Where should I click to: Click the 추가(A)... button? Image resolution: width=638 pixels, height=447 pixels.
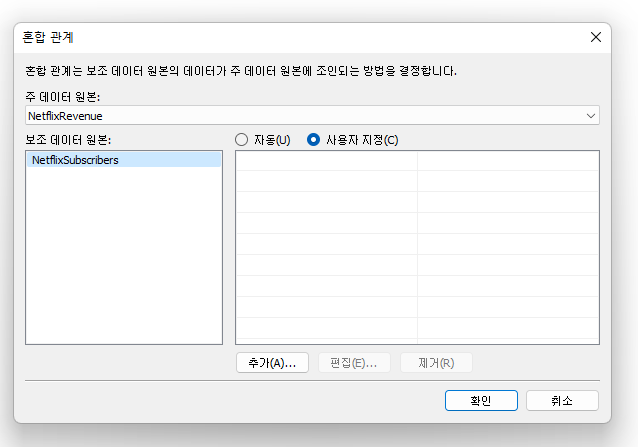pos(272,362)
